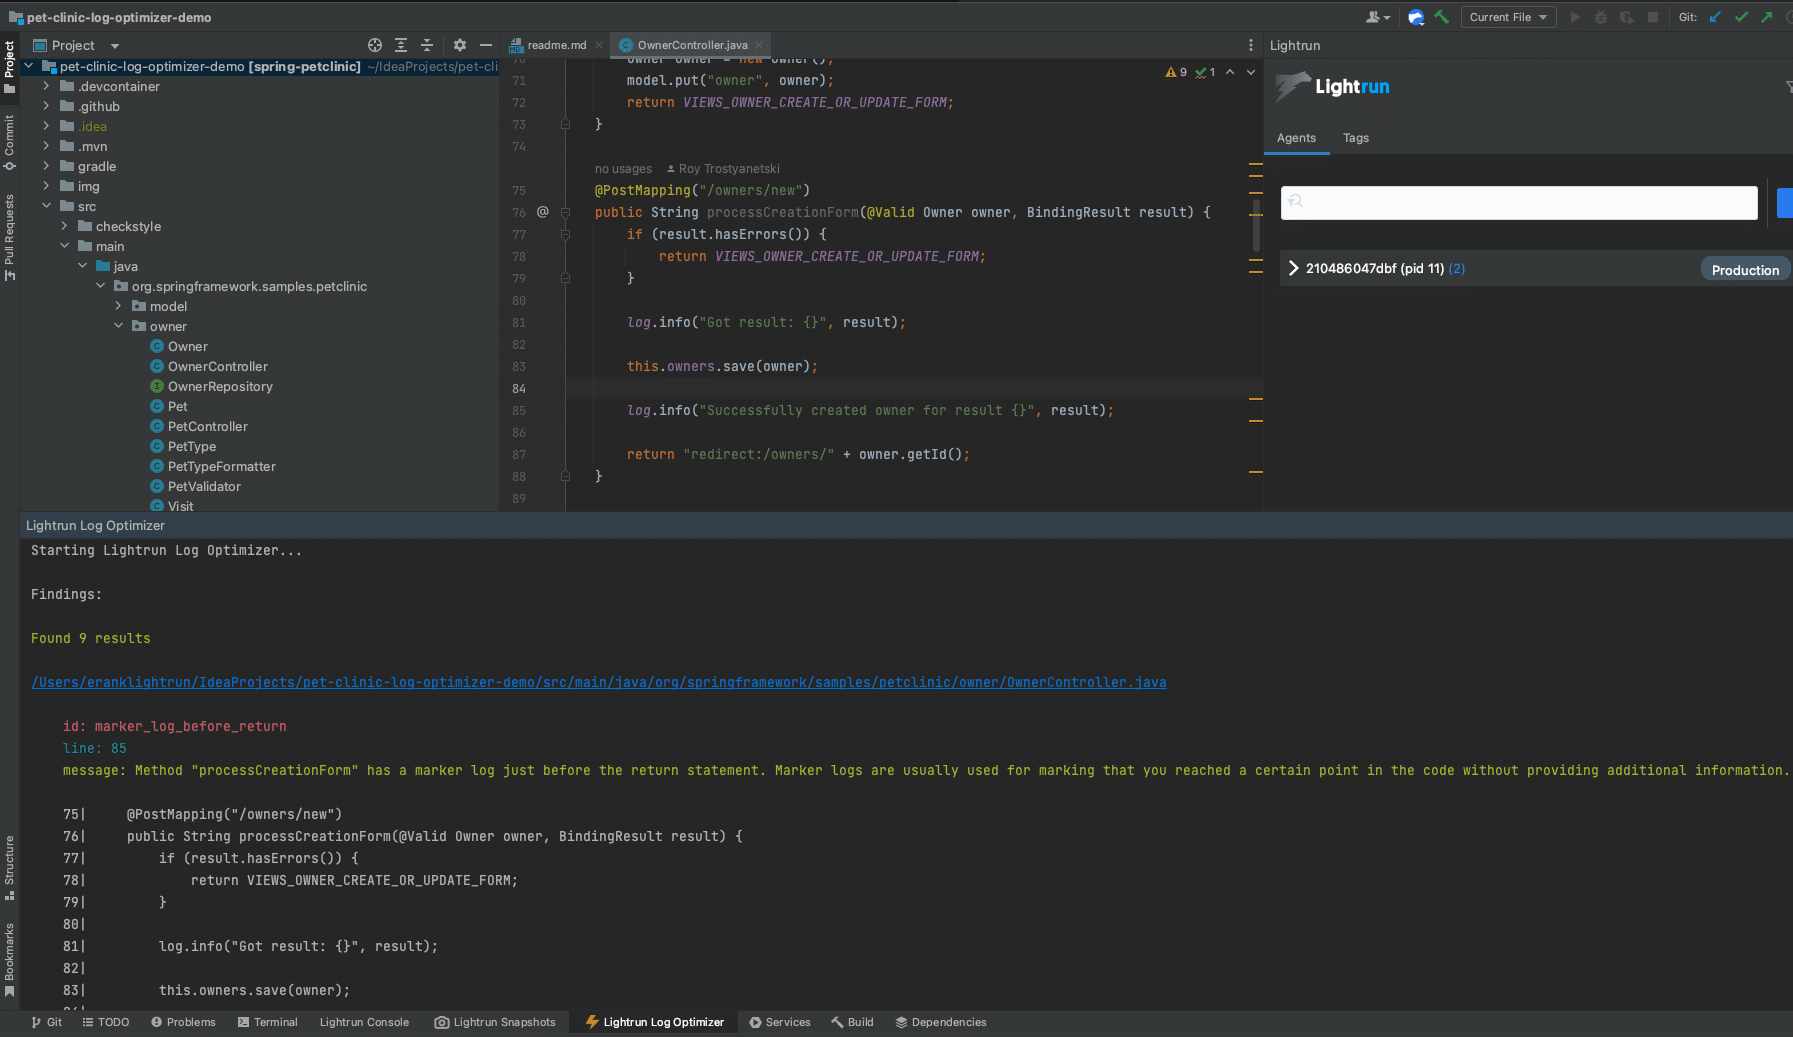Open the Lightrun logo panel header
Viewport: 1793px width, 1037px height.
1334,87
